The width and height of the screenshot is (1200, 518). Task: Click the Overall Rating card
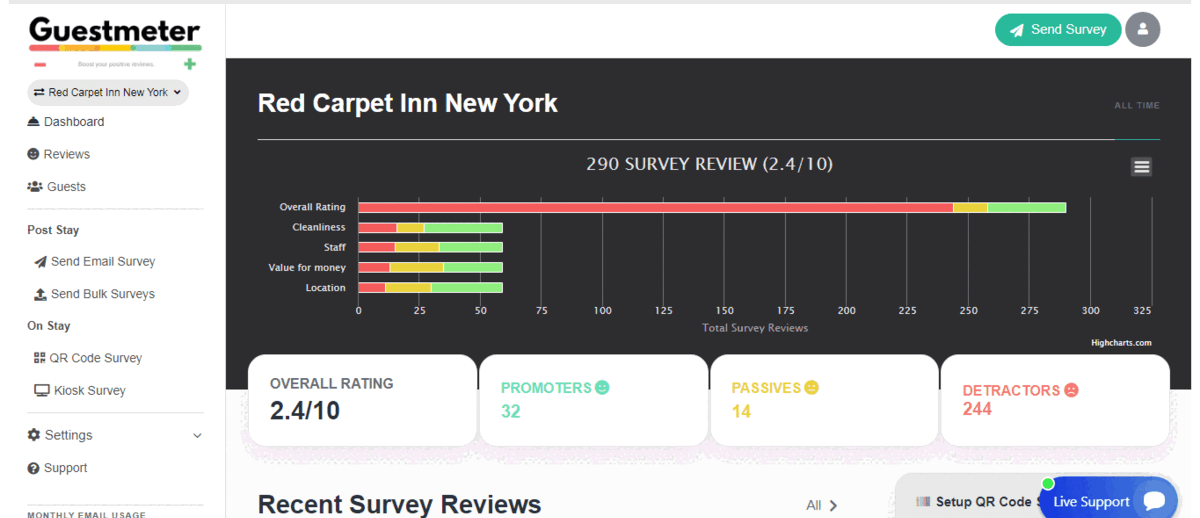tap(362, 400)
